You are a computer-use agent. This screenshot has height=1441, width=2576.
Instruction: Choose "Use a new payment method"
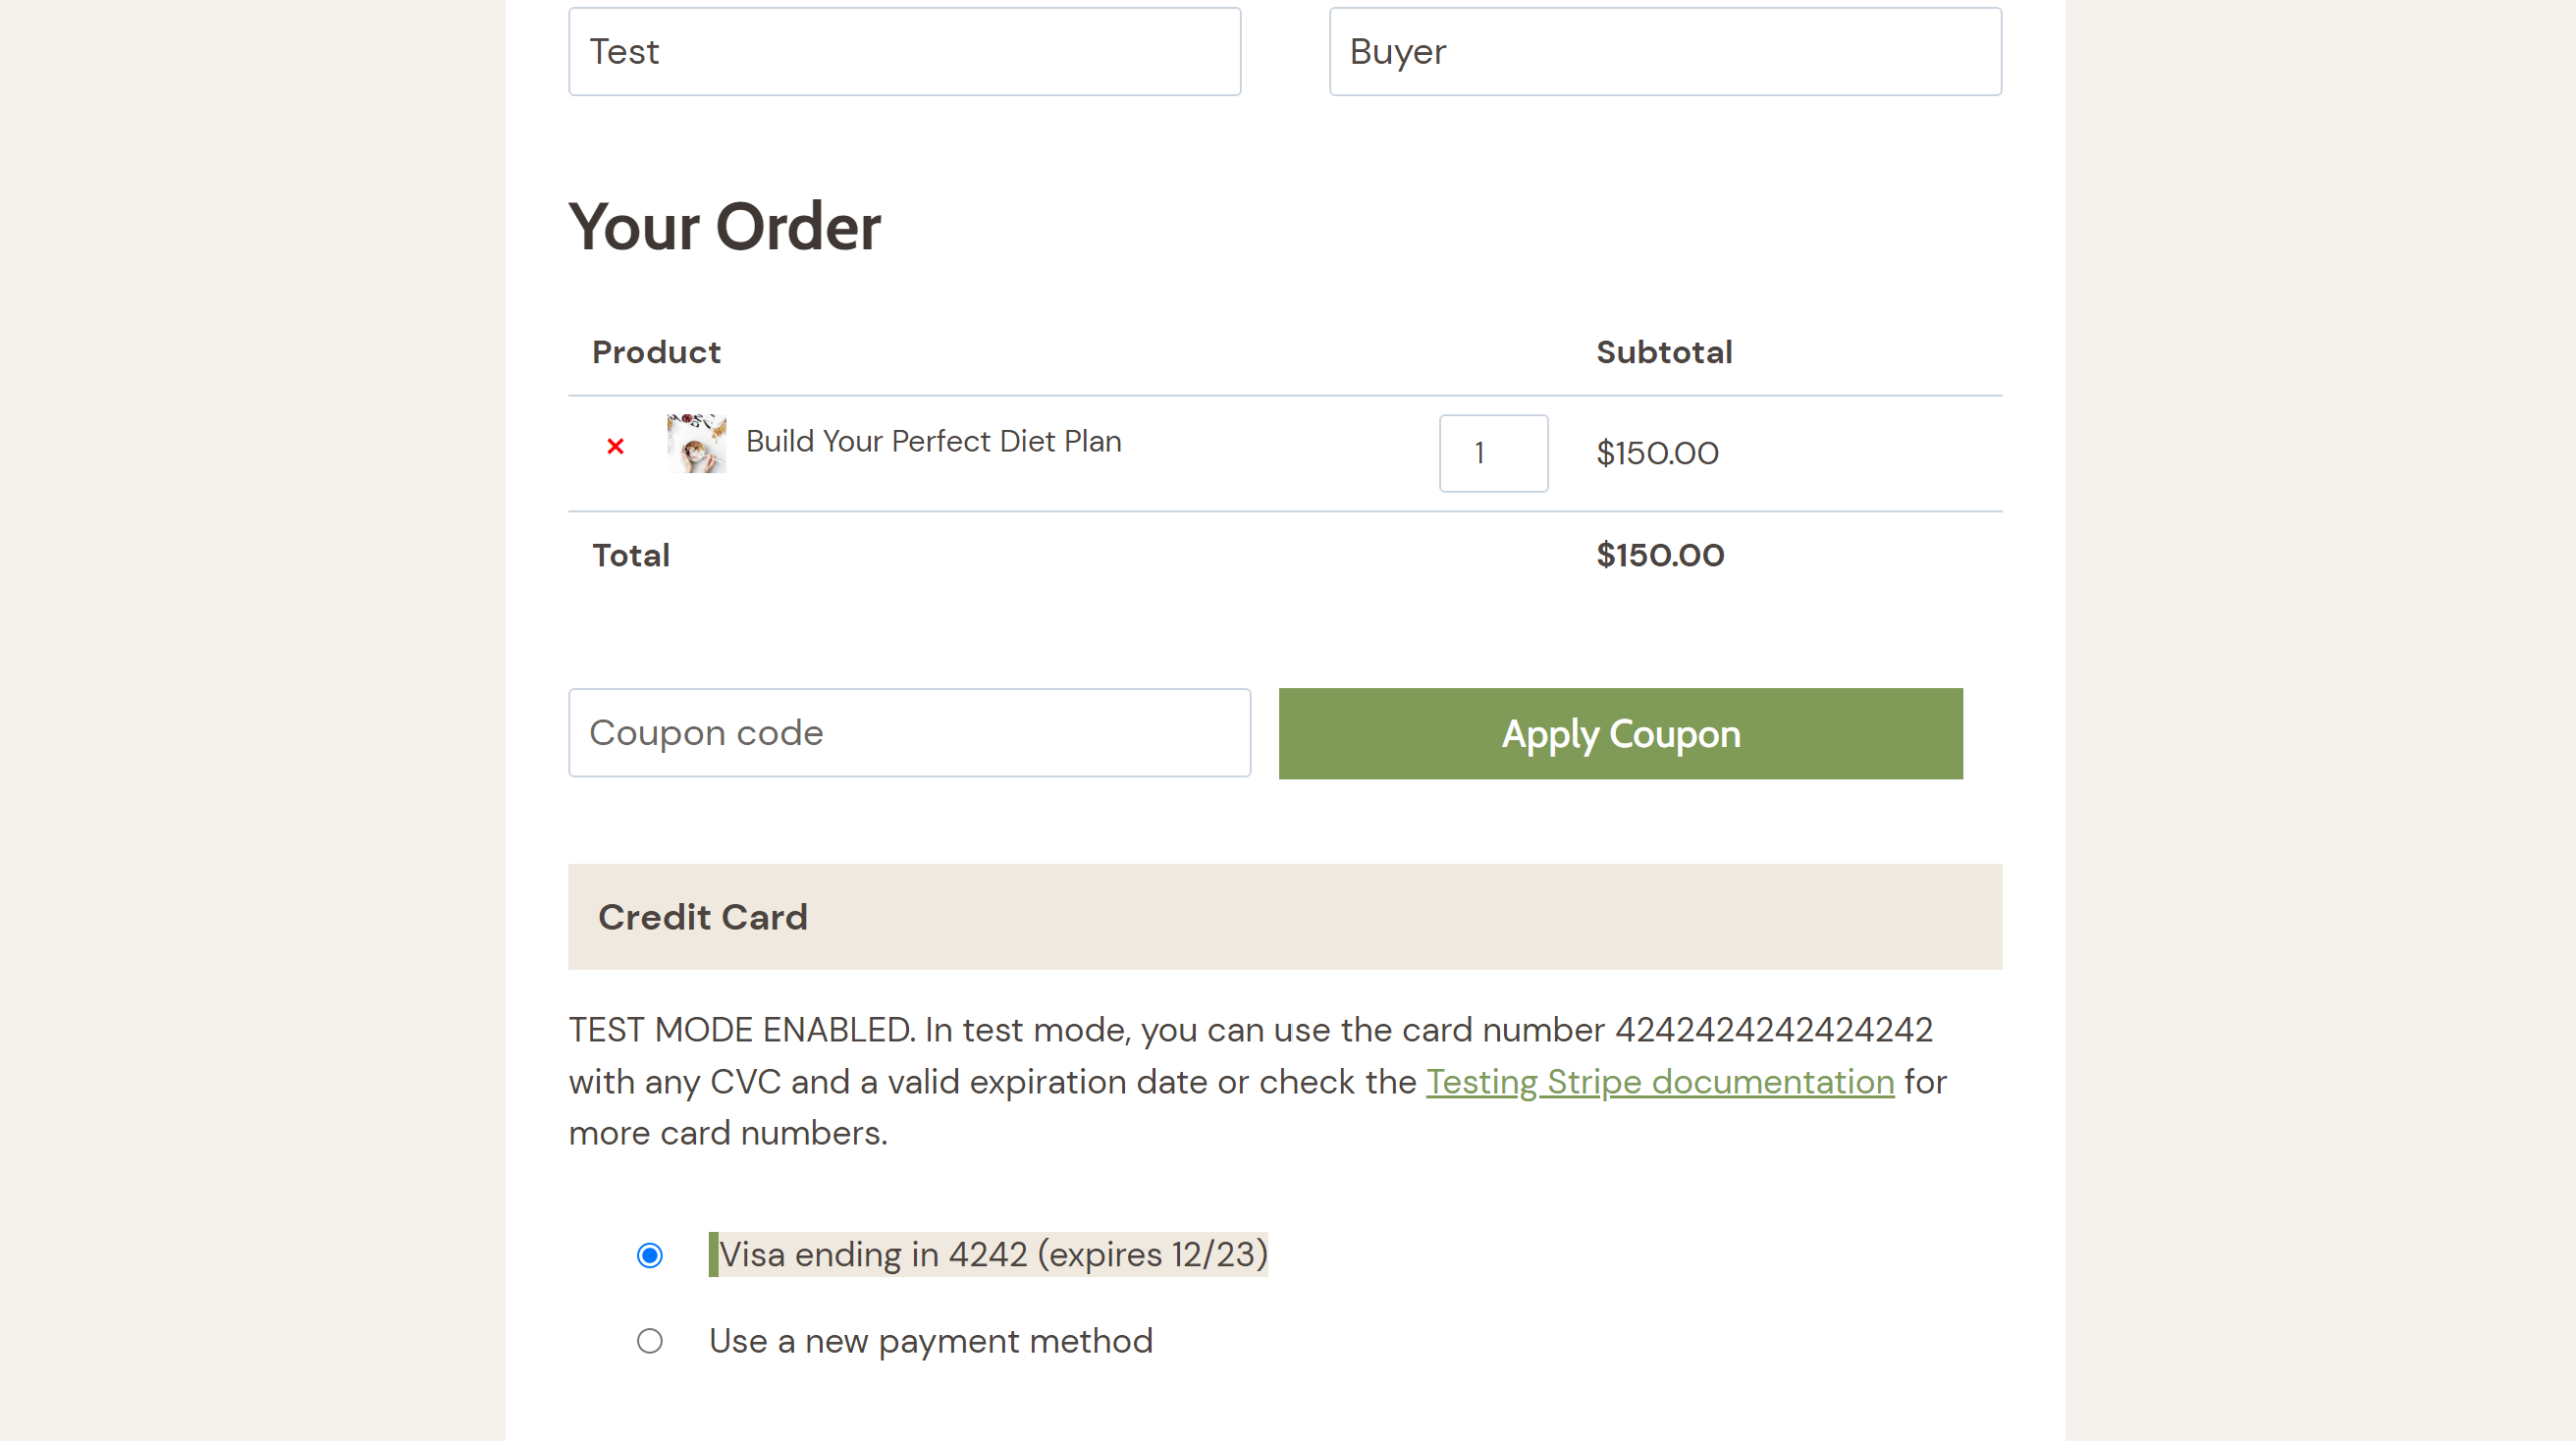(x=650, y=1341)
